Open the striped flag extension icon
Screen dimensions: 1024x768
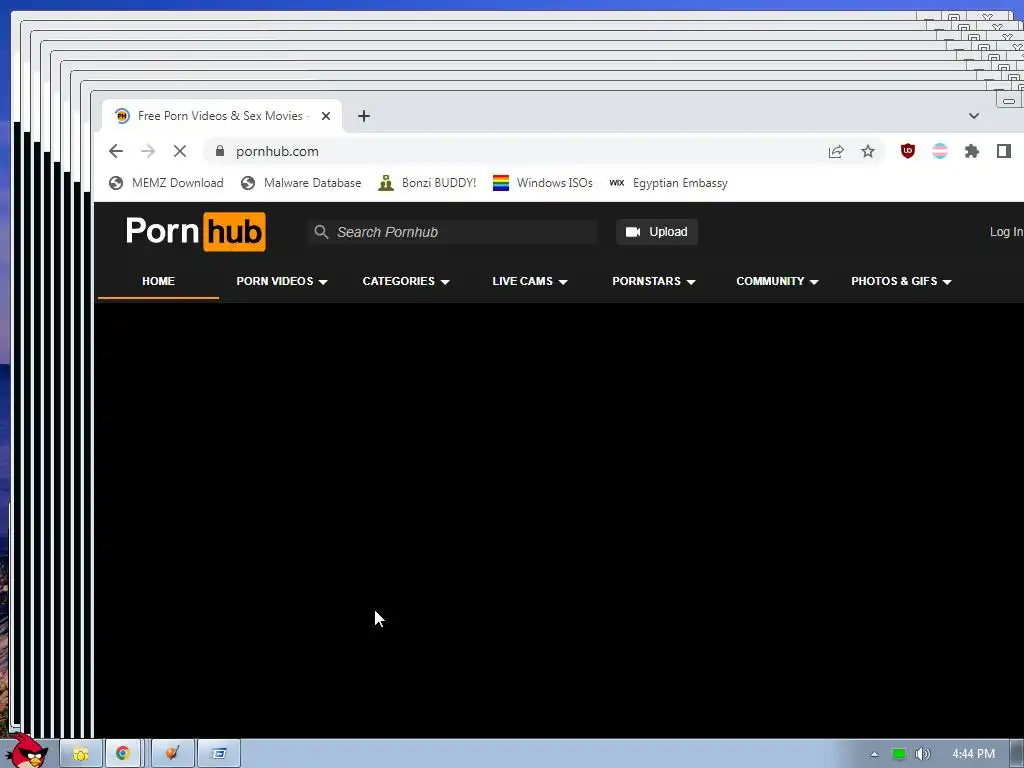pyautogui.click(x=940, y=152)
